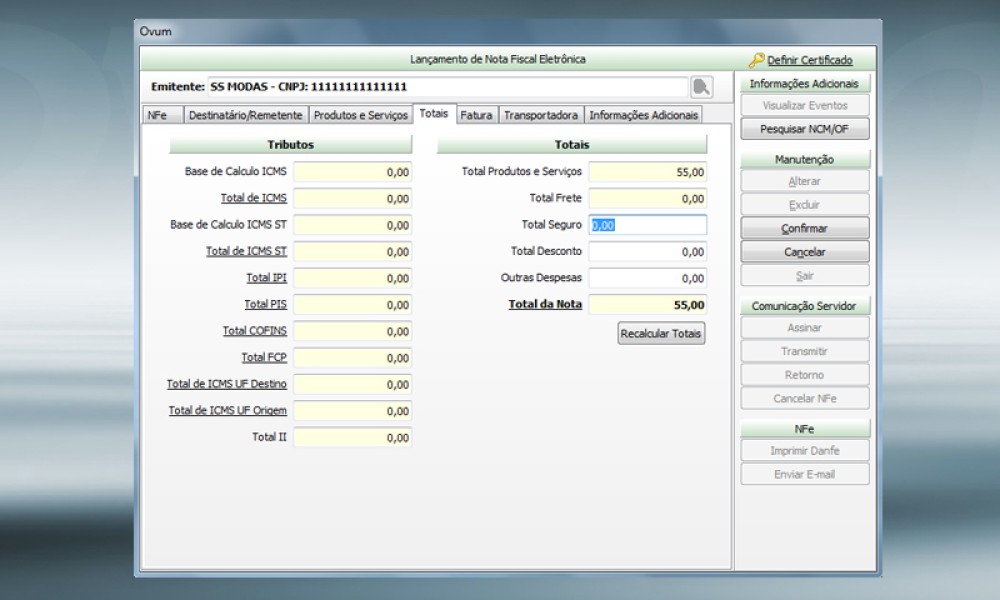
Task: Select the Outras Despesas field
Action: coord(648,278)
